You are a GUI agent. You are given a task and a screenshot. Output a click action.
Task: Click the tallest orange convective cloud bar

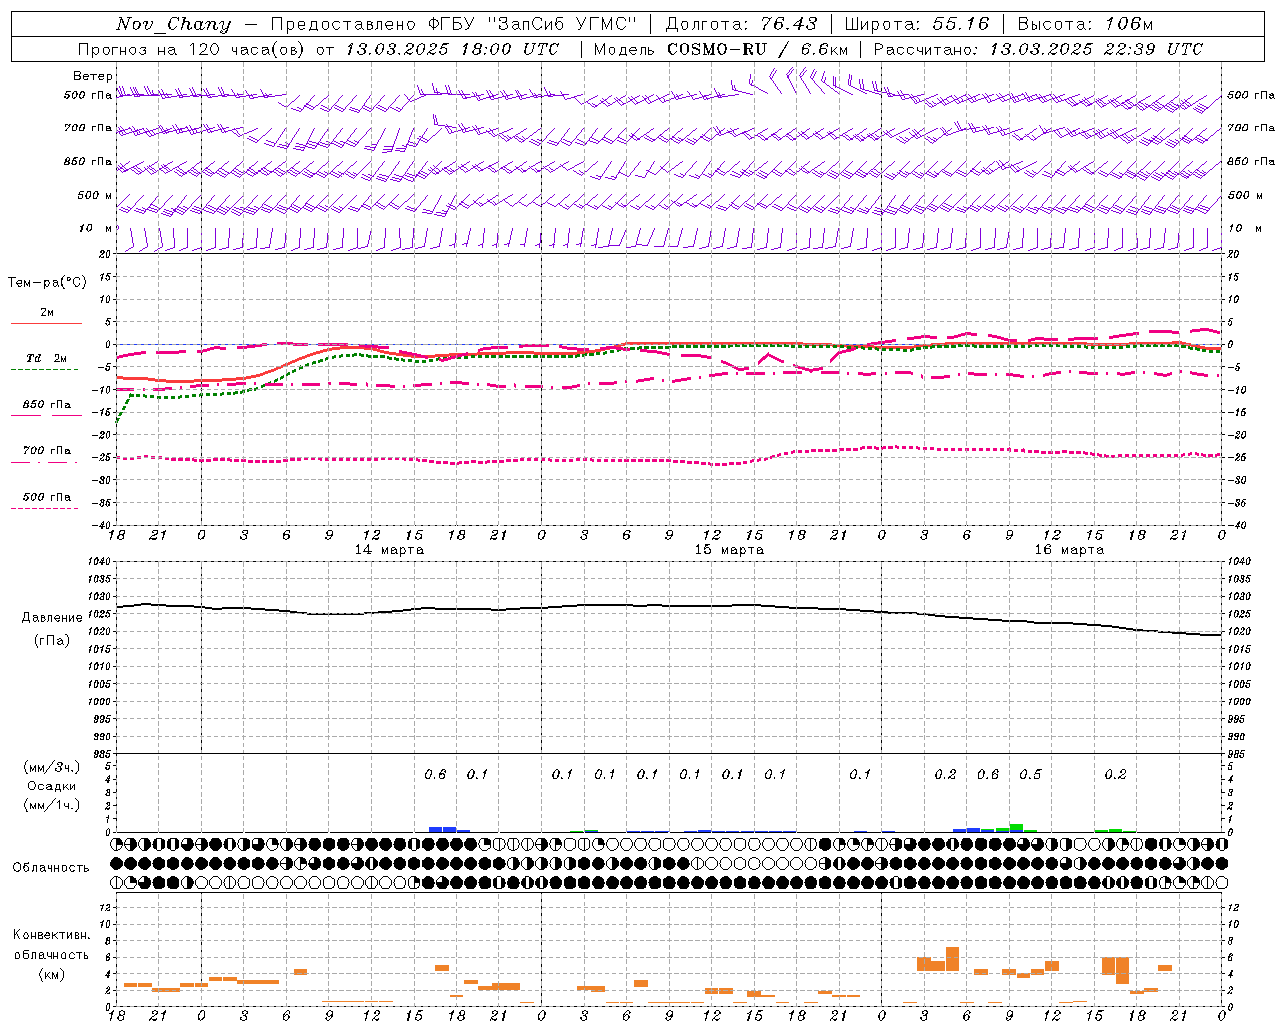(x=952, y=959)
